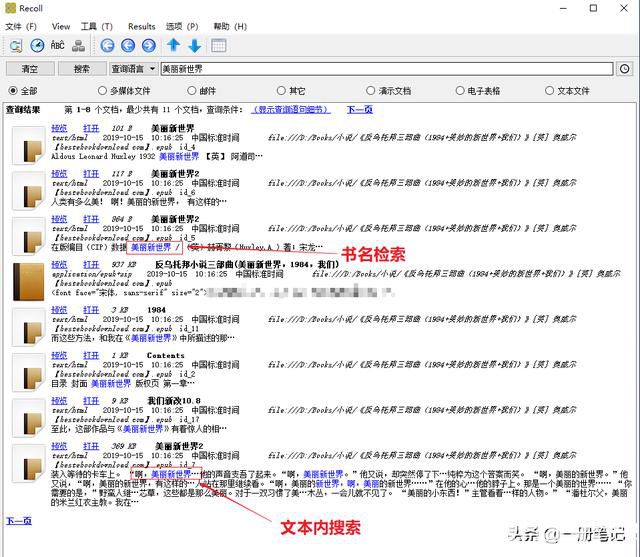Click the Recoll app icon in title bar

pyautogui.click(x=10, y=8)
